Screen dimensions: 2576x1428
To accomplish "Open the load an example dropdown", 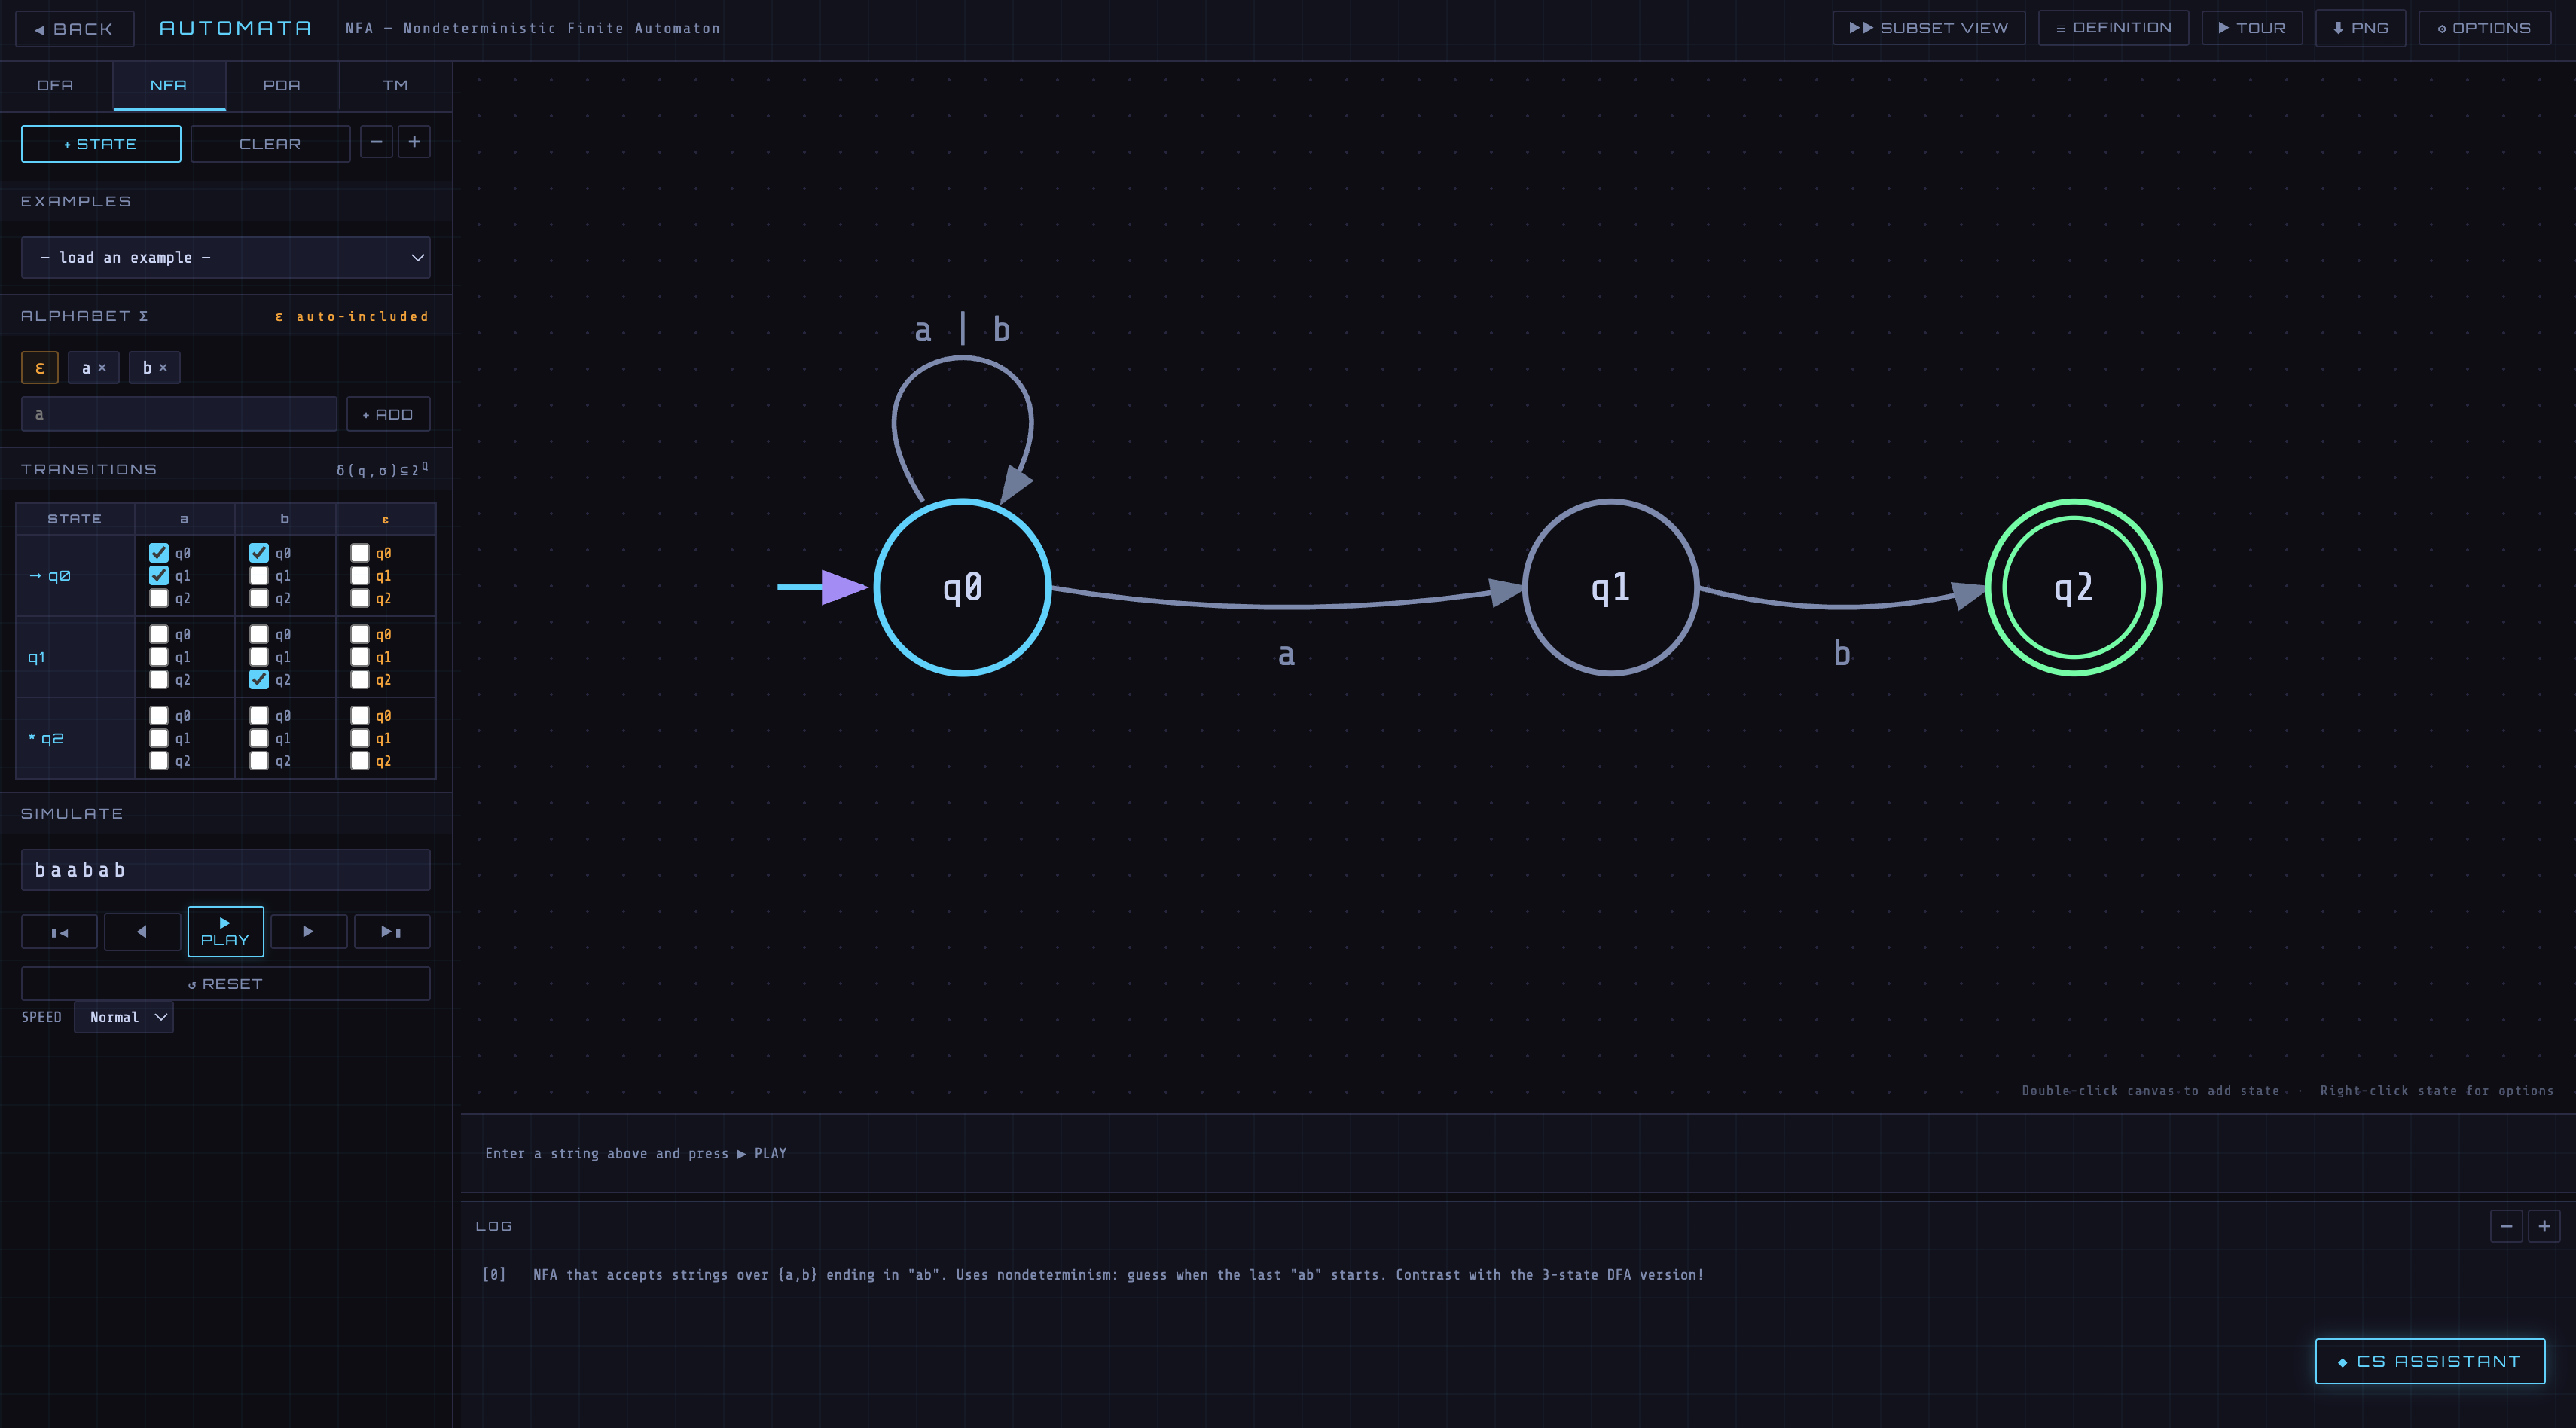I will 226,258.
